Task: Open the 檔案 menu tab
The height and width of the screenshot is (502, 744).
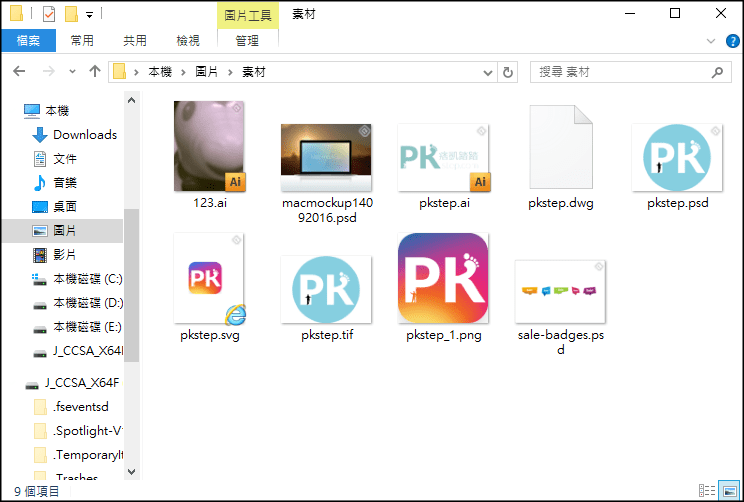Action: (28, 41)
